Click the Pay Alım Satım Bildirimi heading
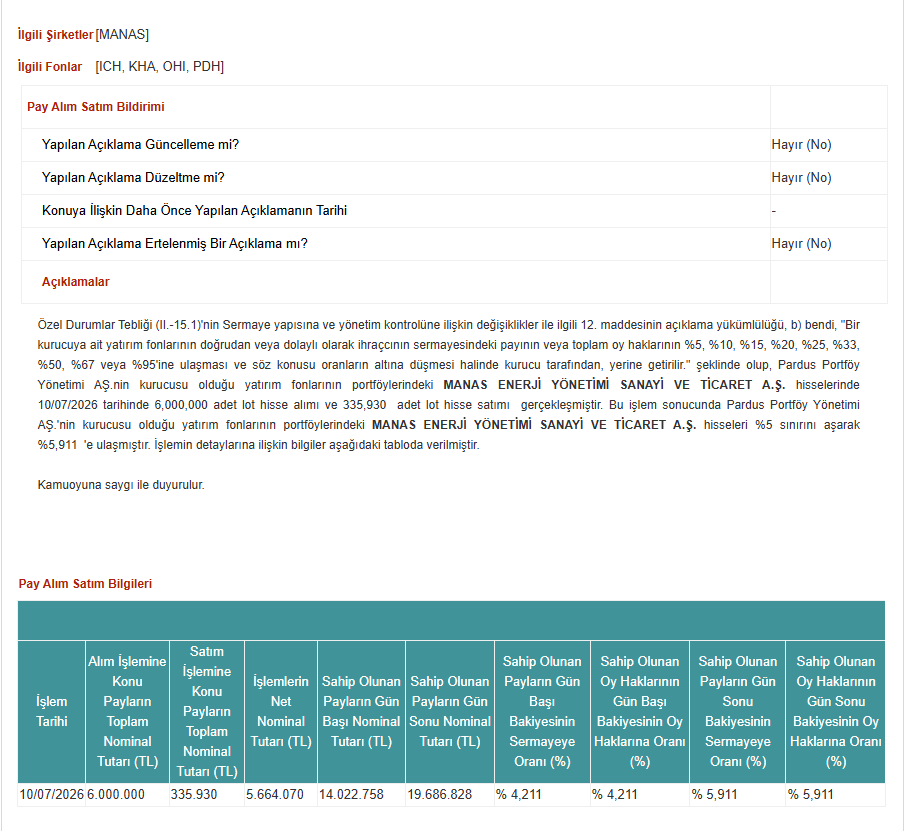Viewport: 904px width, 831px height. (x=96, y=107)
